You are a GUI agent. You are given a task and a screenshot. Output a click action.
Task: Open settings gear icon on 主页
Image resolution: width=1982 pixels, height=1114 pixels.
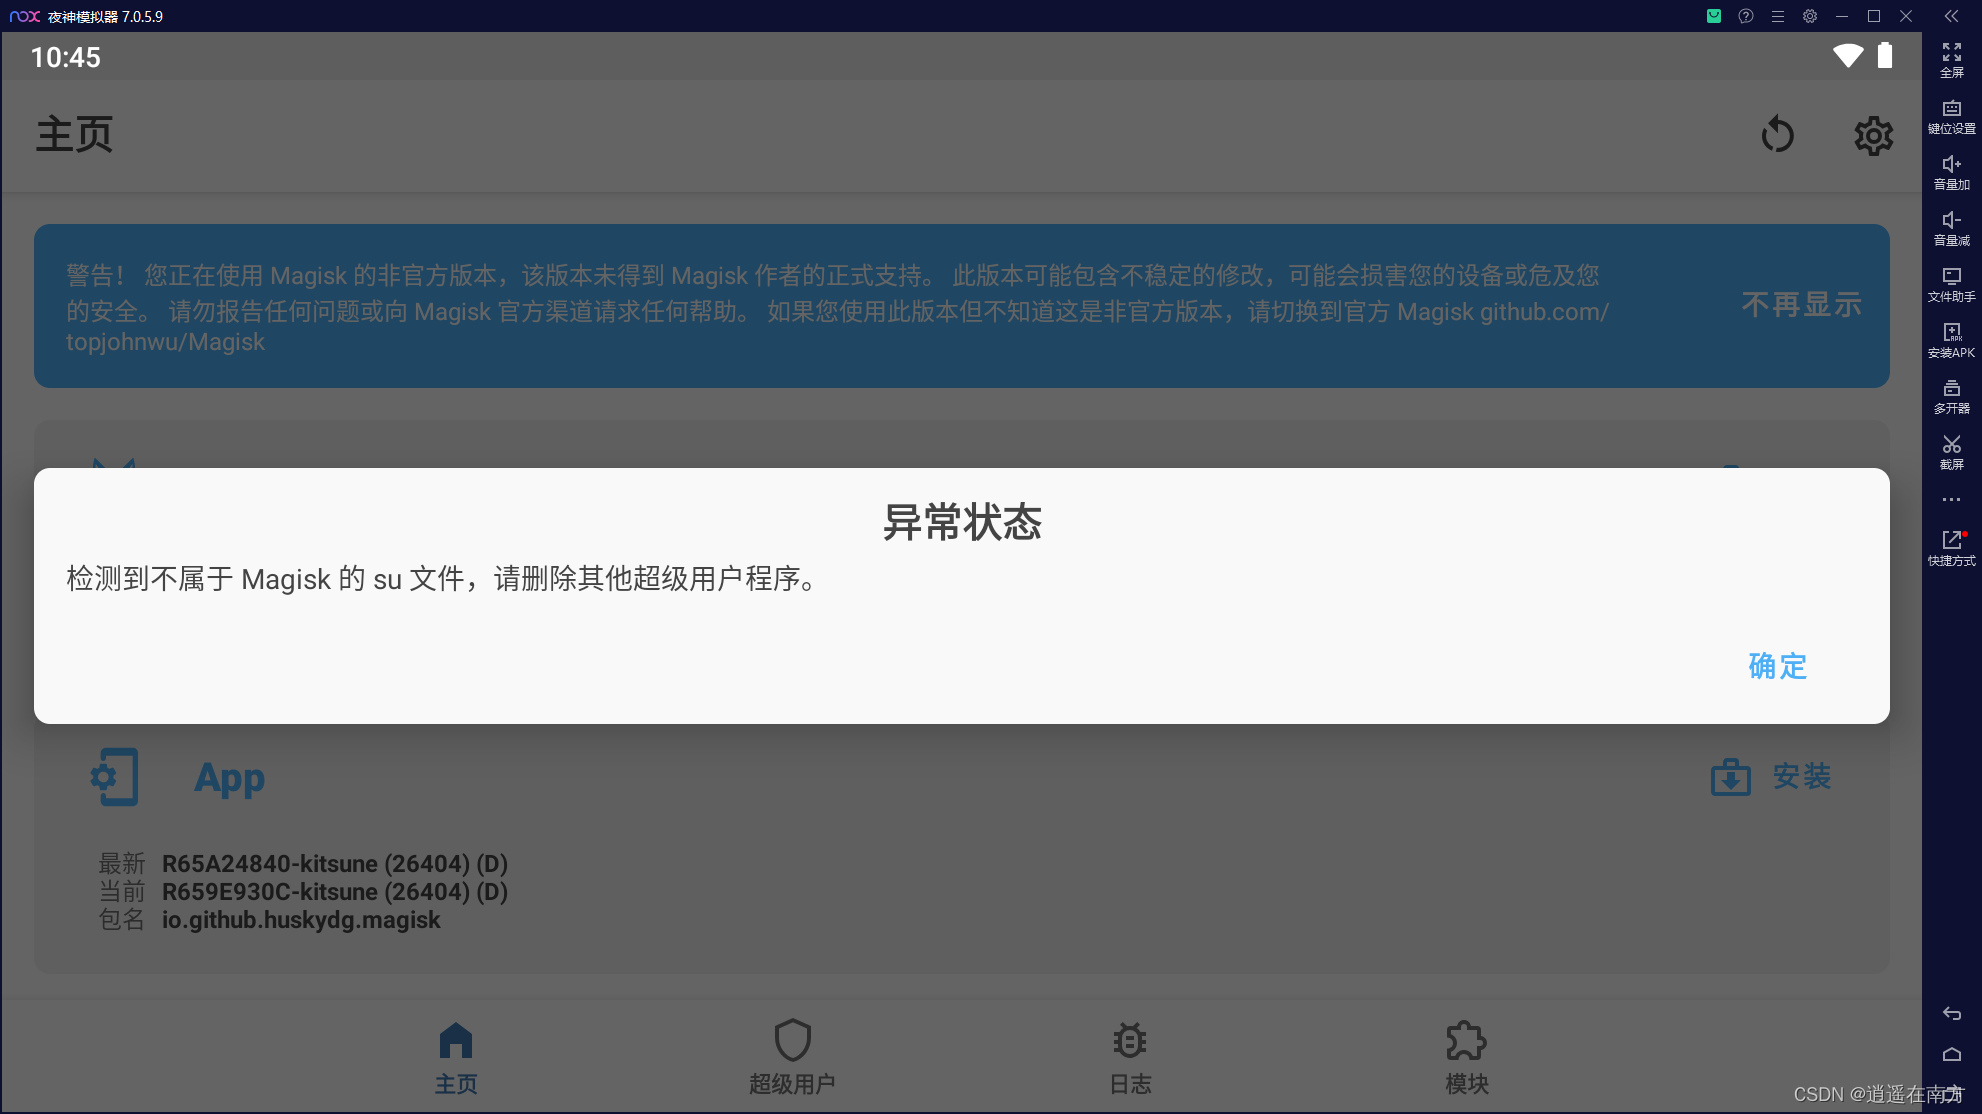coord(1873,135)
